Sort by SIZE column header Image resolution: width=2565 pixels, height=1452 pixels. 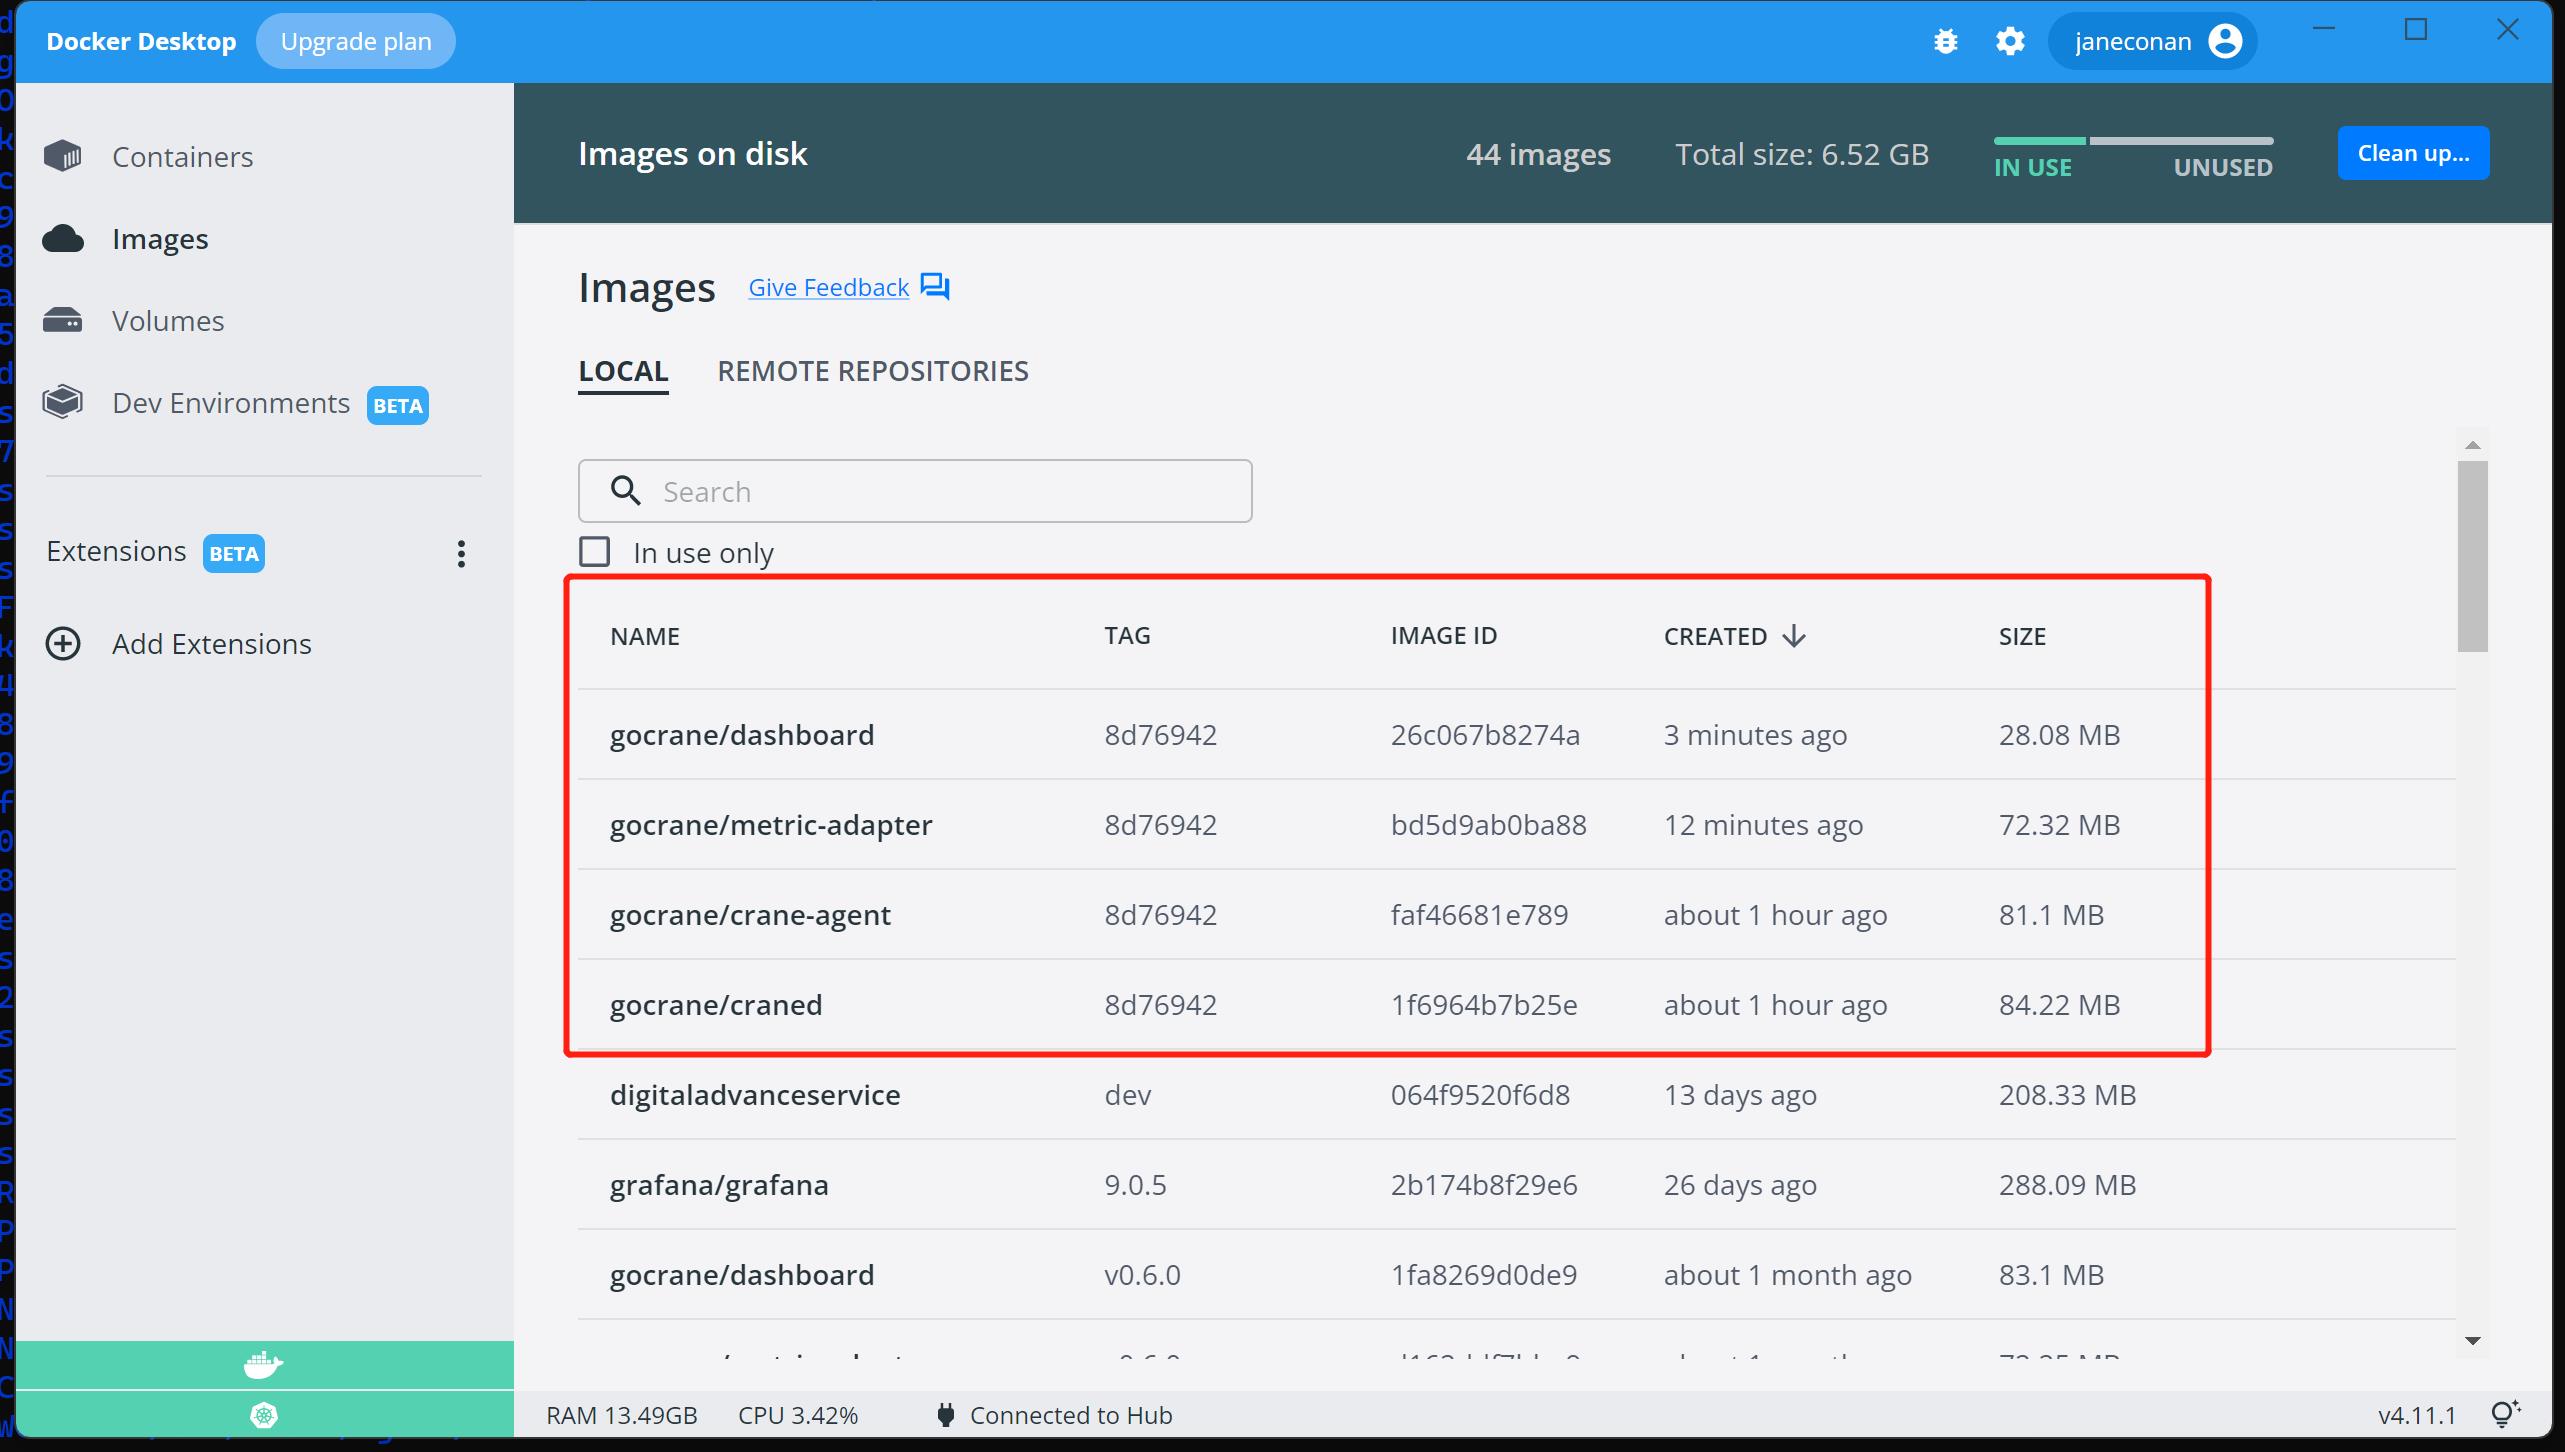click(x=2022, y=636)
